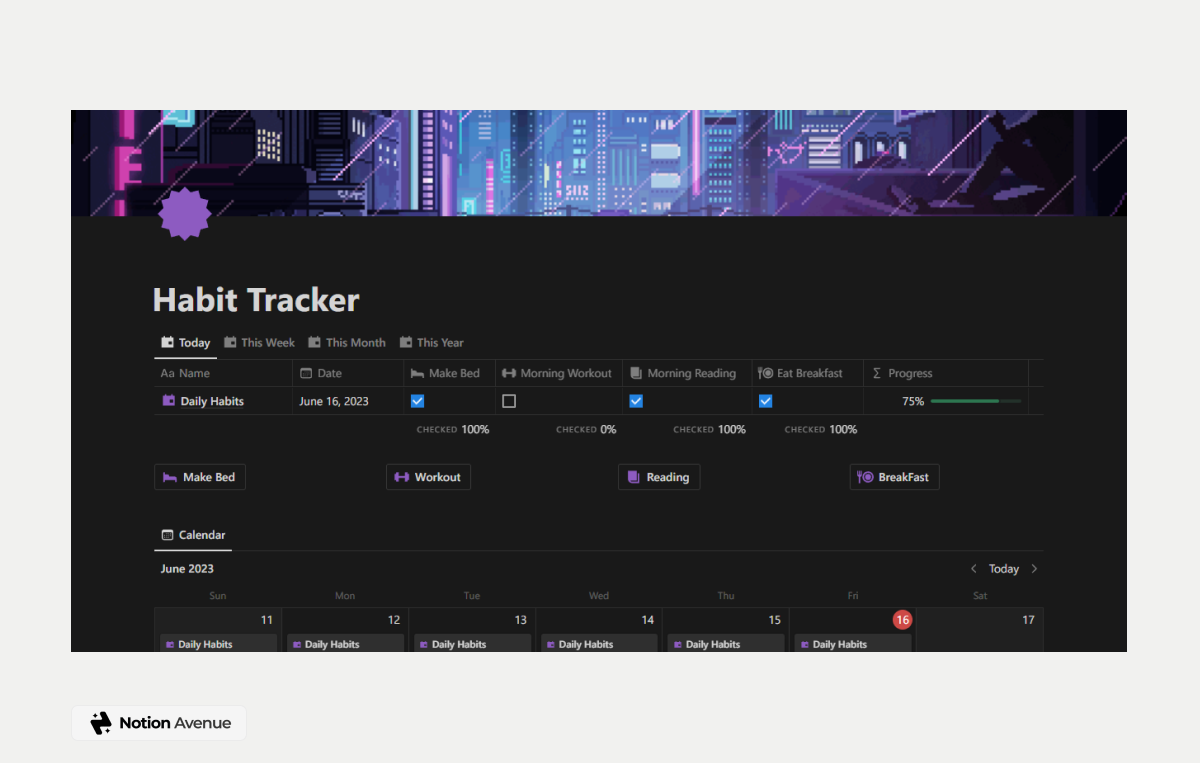
Task: Switch to the This Month view
Action: click(x=346, y=342)
